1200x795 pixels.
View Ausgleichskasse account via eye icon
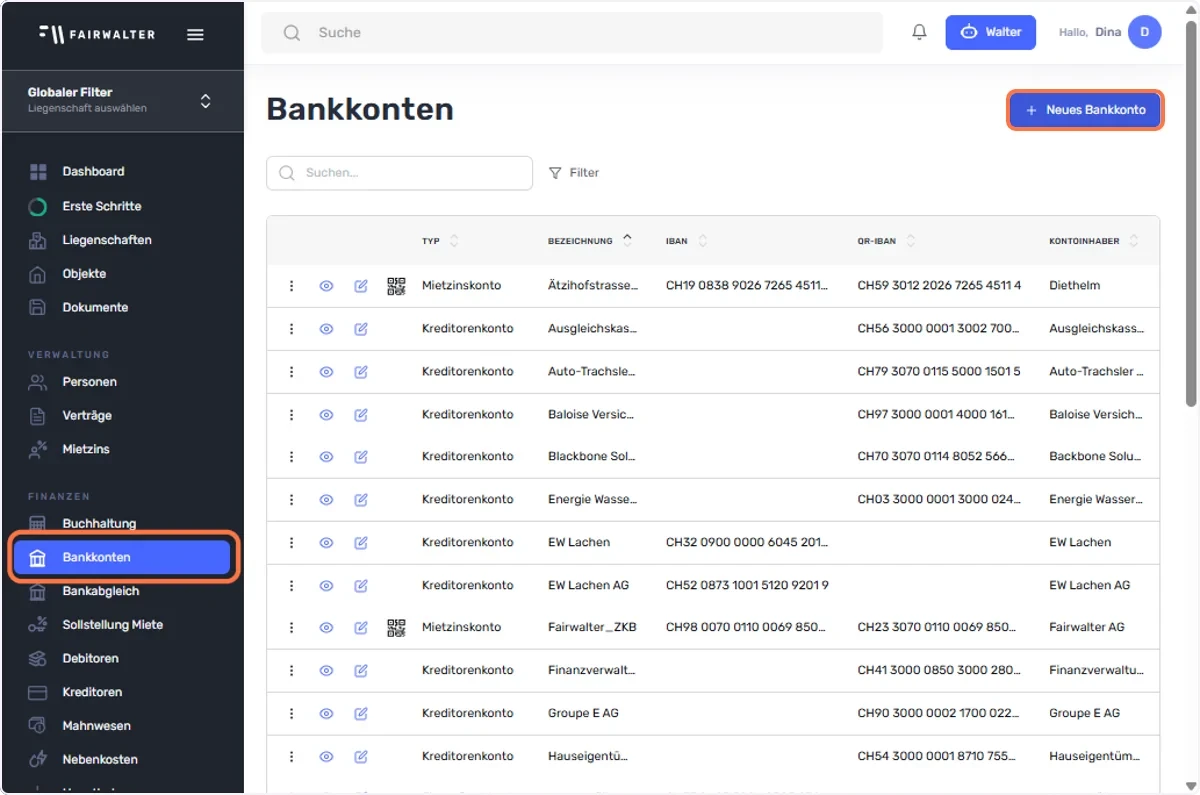326,329
